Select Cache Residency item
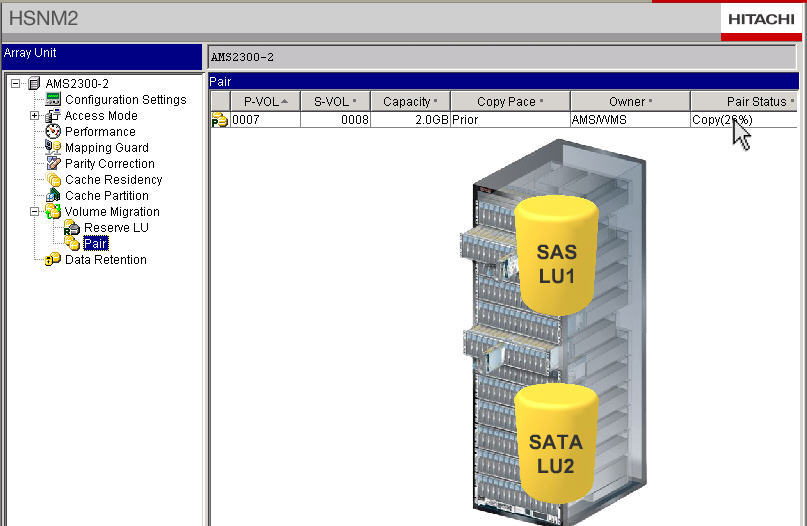 tap(113, 179)
